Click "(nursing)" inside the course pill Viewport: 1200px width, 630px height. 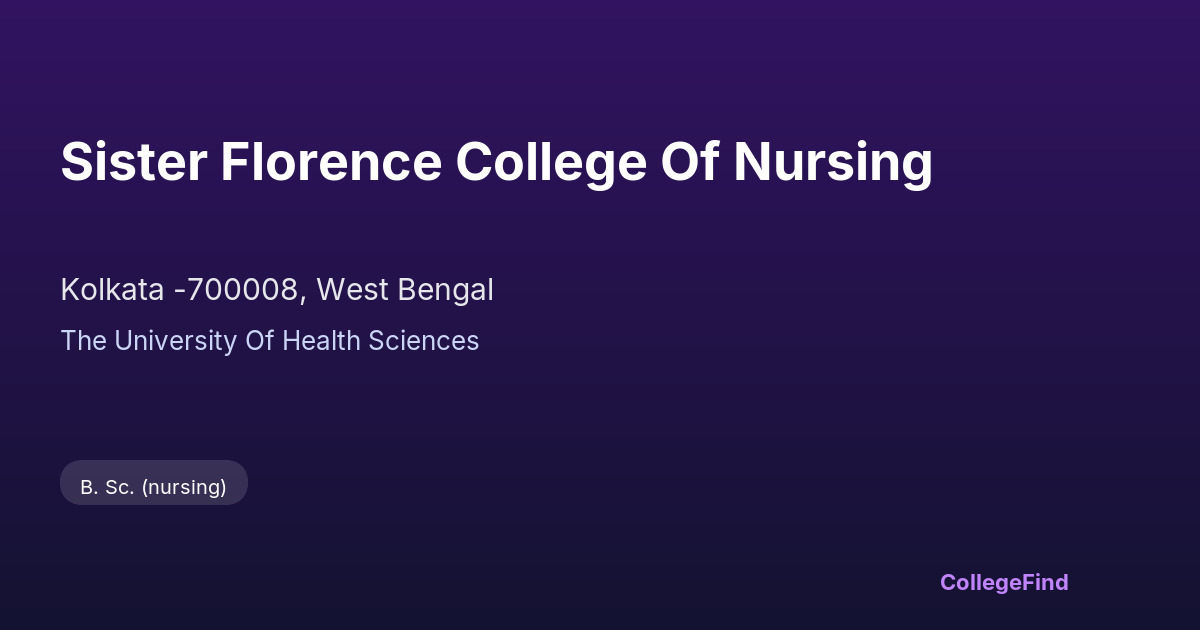click(x=184, y=487)
